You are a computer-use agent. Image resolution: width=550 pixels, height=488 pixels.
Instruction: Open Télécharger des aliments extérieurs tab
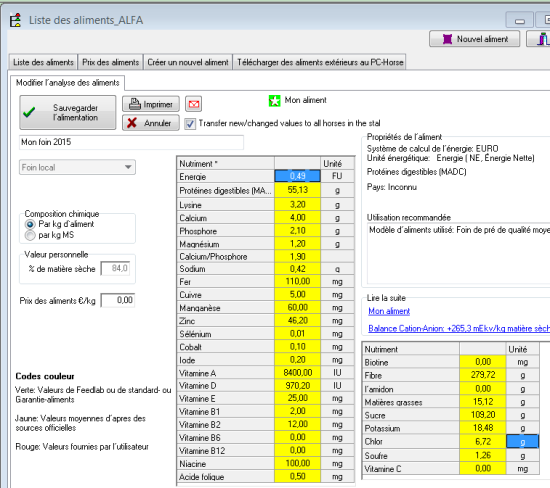point(320,62)
